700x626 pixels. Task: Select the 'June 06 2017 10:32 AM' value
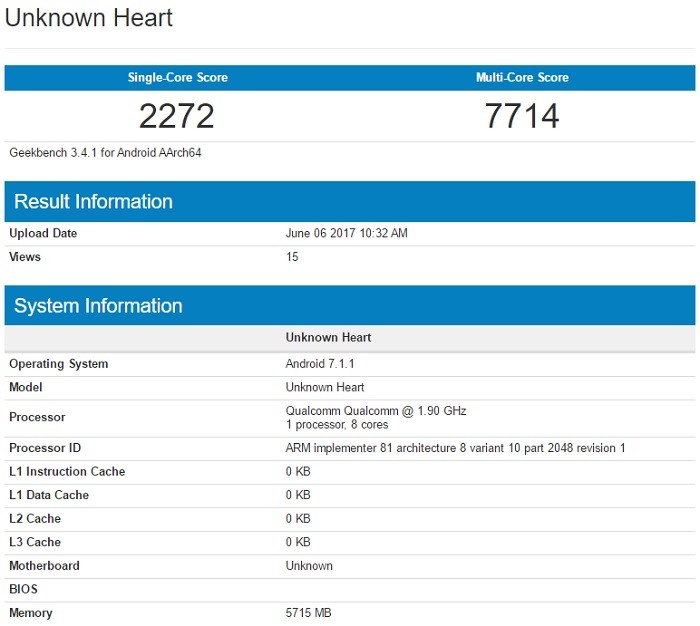(x=346, y=233)
